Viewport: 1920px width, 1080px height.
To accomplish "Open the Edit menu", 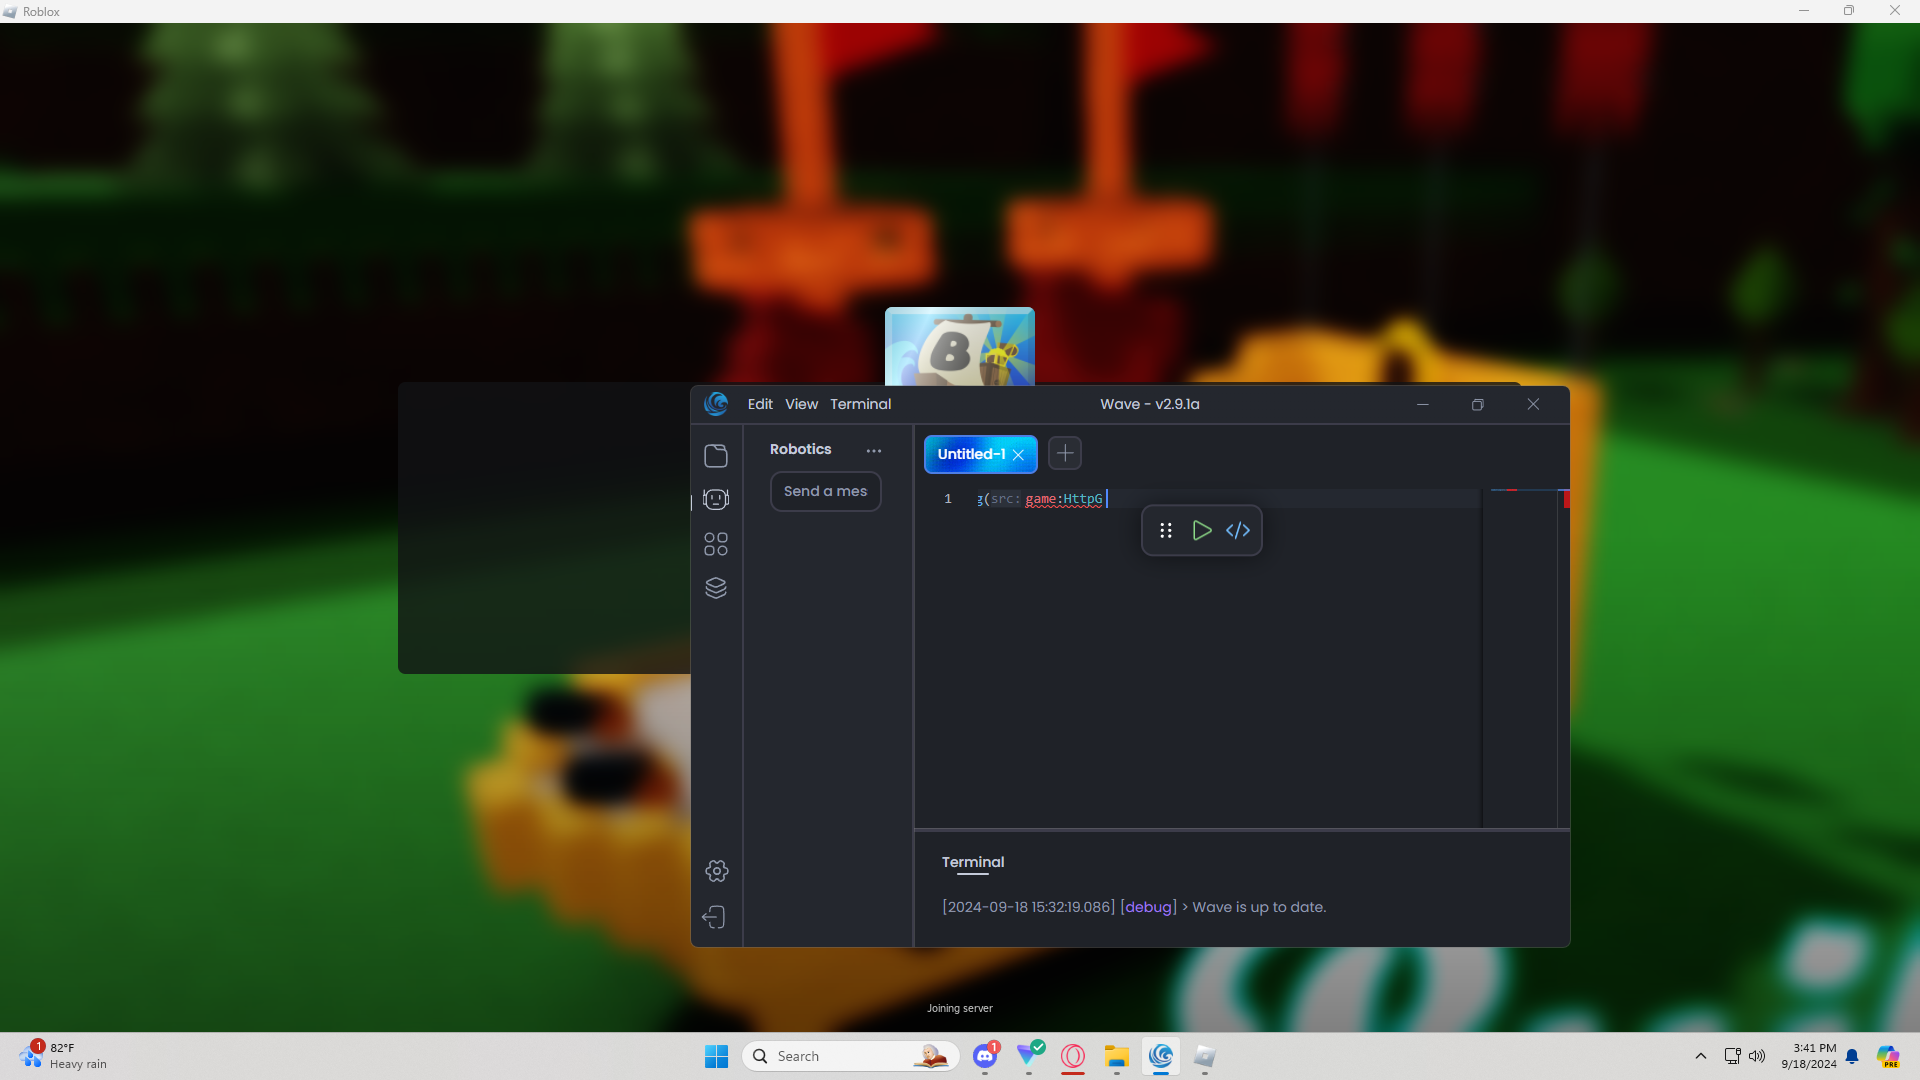I will [760, 404].
